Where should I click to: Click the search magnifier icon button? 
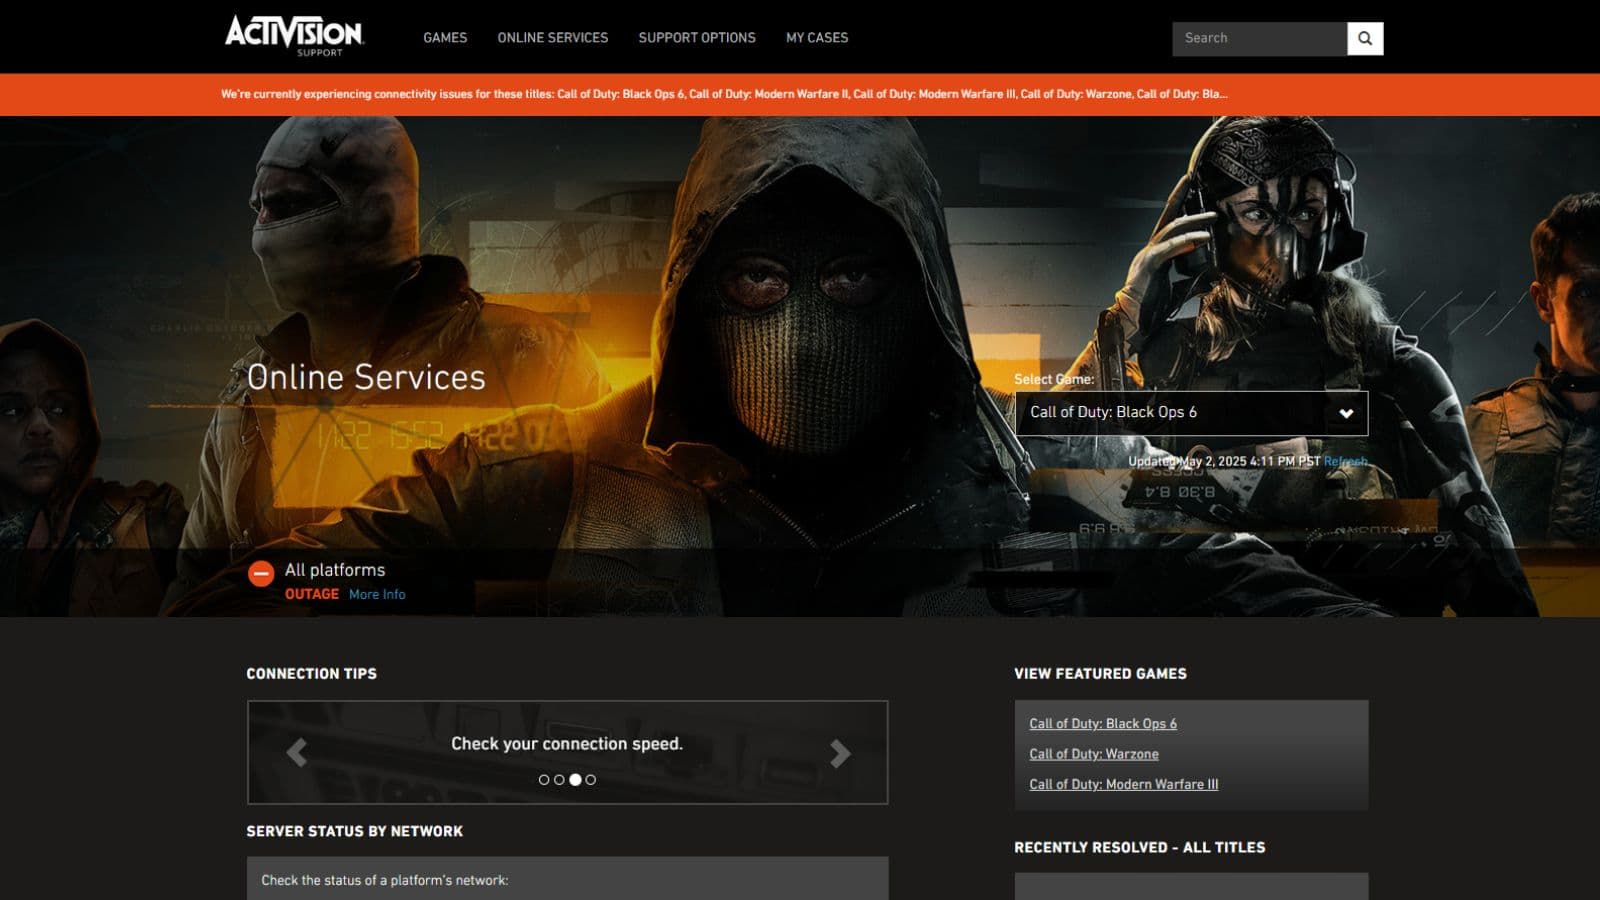(1365, 39)
